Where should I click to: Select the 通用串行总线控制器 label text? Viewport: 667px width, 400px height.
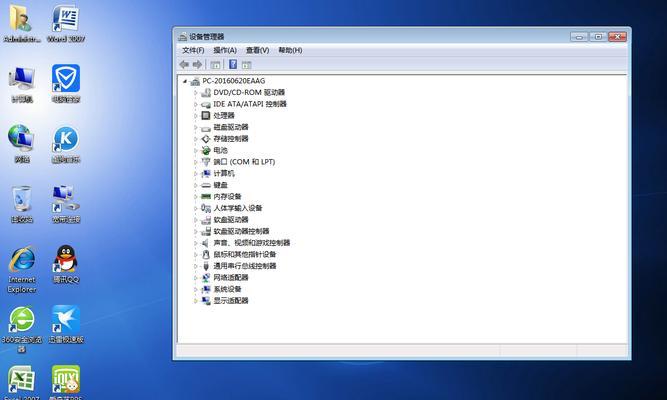tap(245, 266)
